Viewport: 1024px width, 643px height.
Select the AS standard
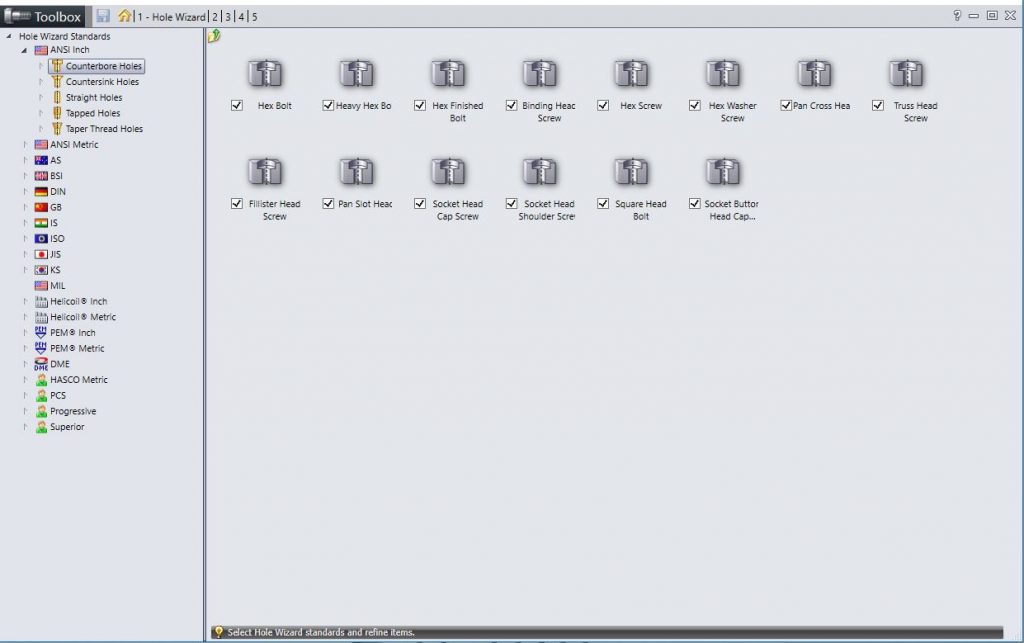[55, 160]
